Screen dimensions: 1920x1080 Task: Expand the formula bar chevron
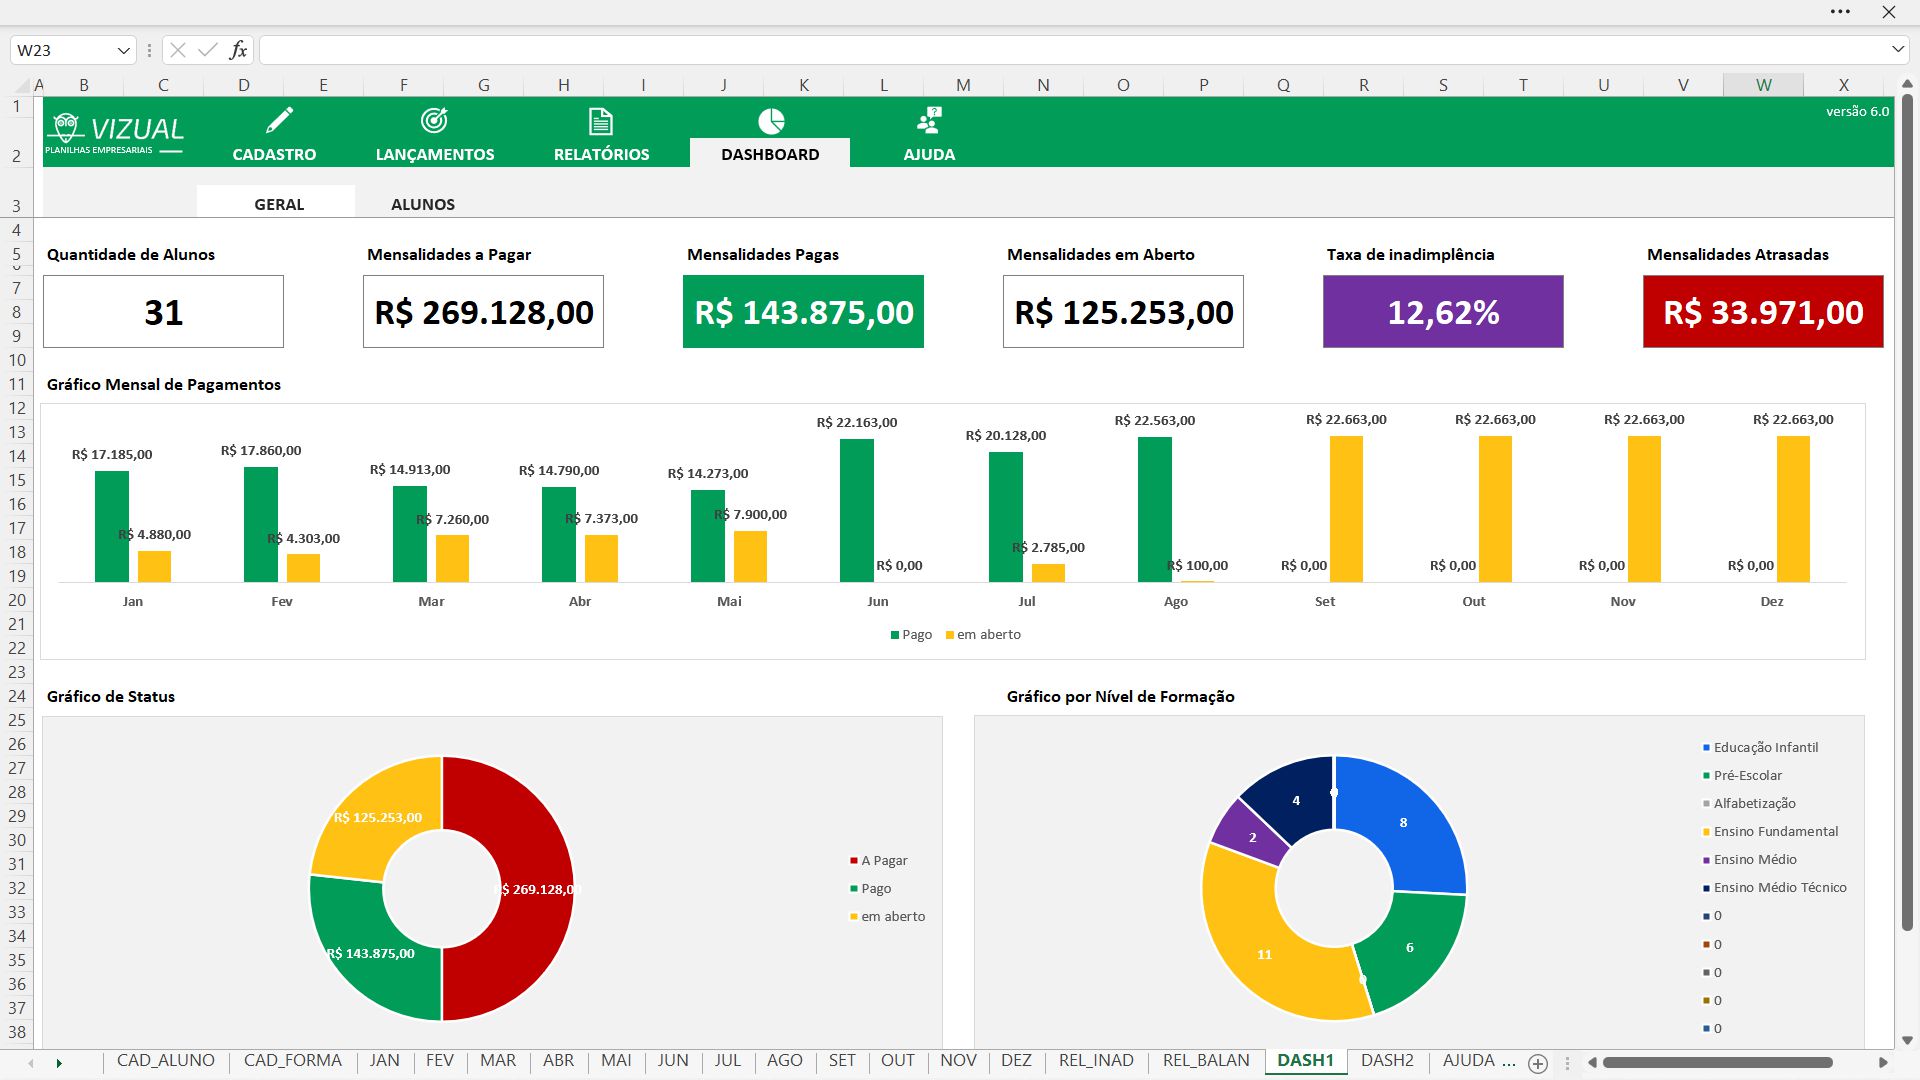[1897, 49]
